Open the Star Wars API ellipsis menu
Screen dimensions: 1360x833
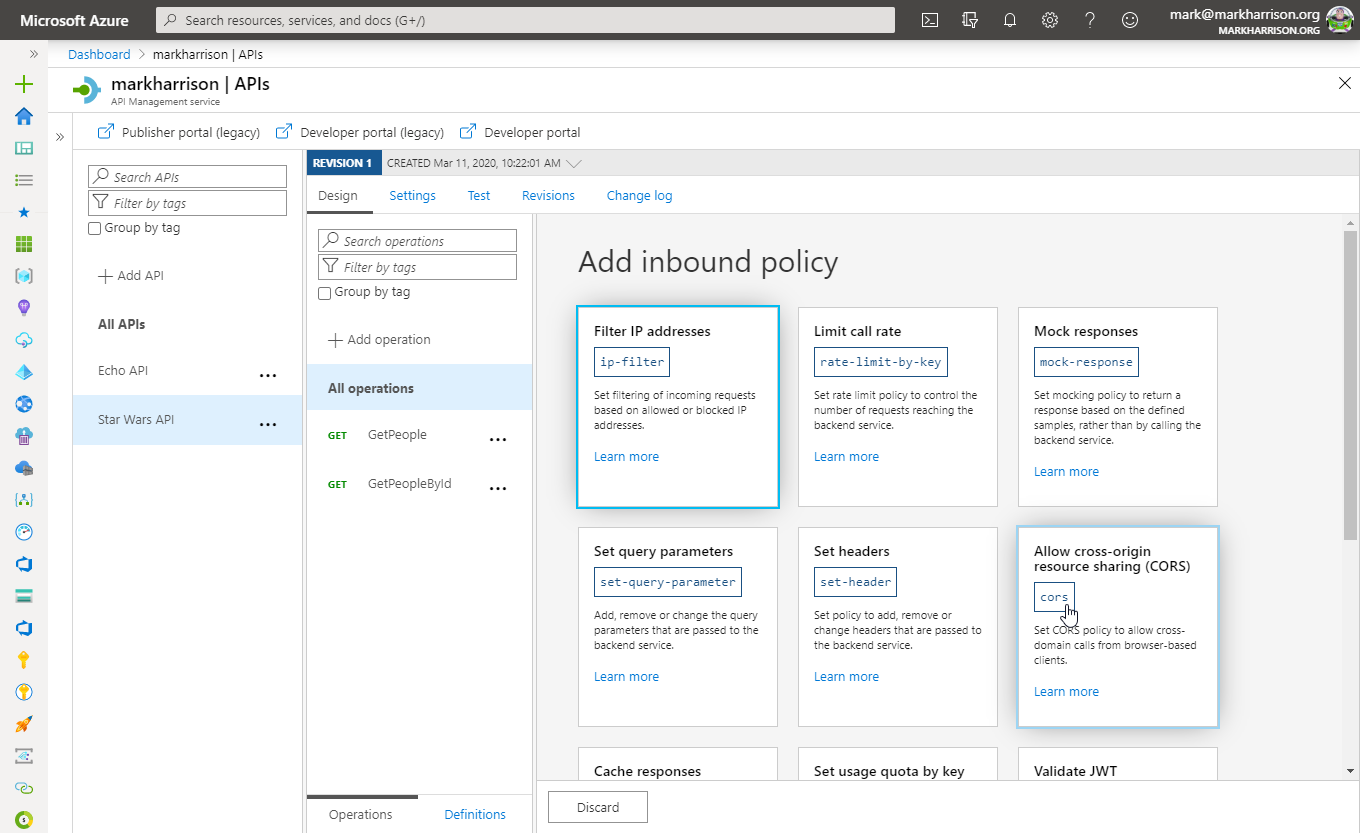[267, 424]
